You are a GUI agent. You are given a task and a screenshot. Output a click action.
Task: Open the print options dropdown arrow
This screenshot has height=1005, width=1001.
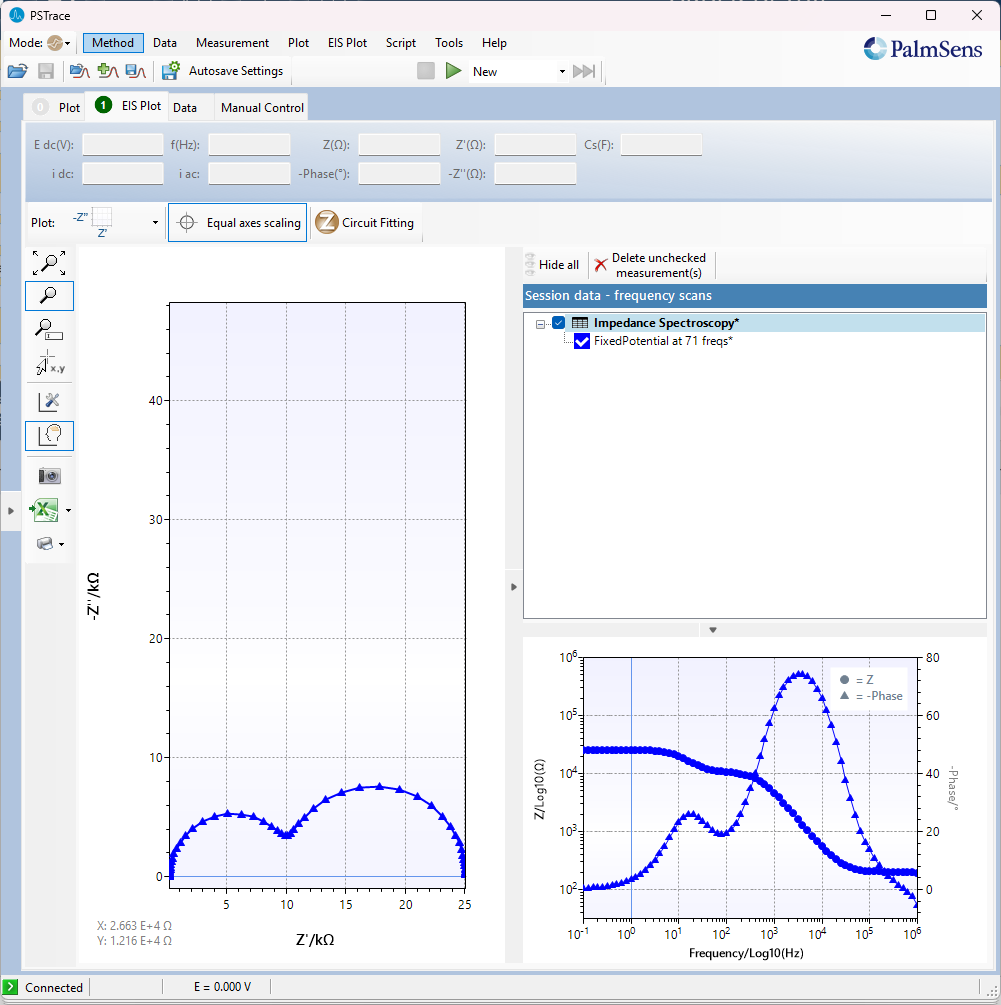tap(62, 544)
